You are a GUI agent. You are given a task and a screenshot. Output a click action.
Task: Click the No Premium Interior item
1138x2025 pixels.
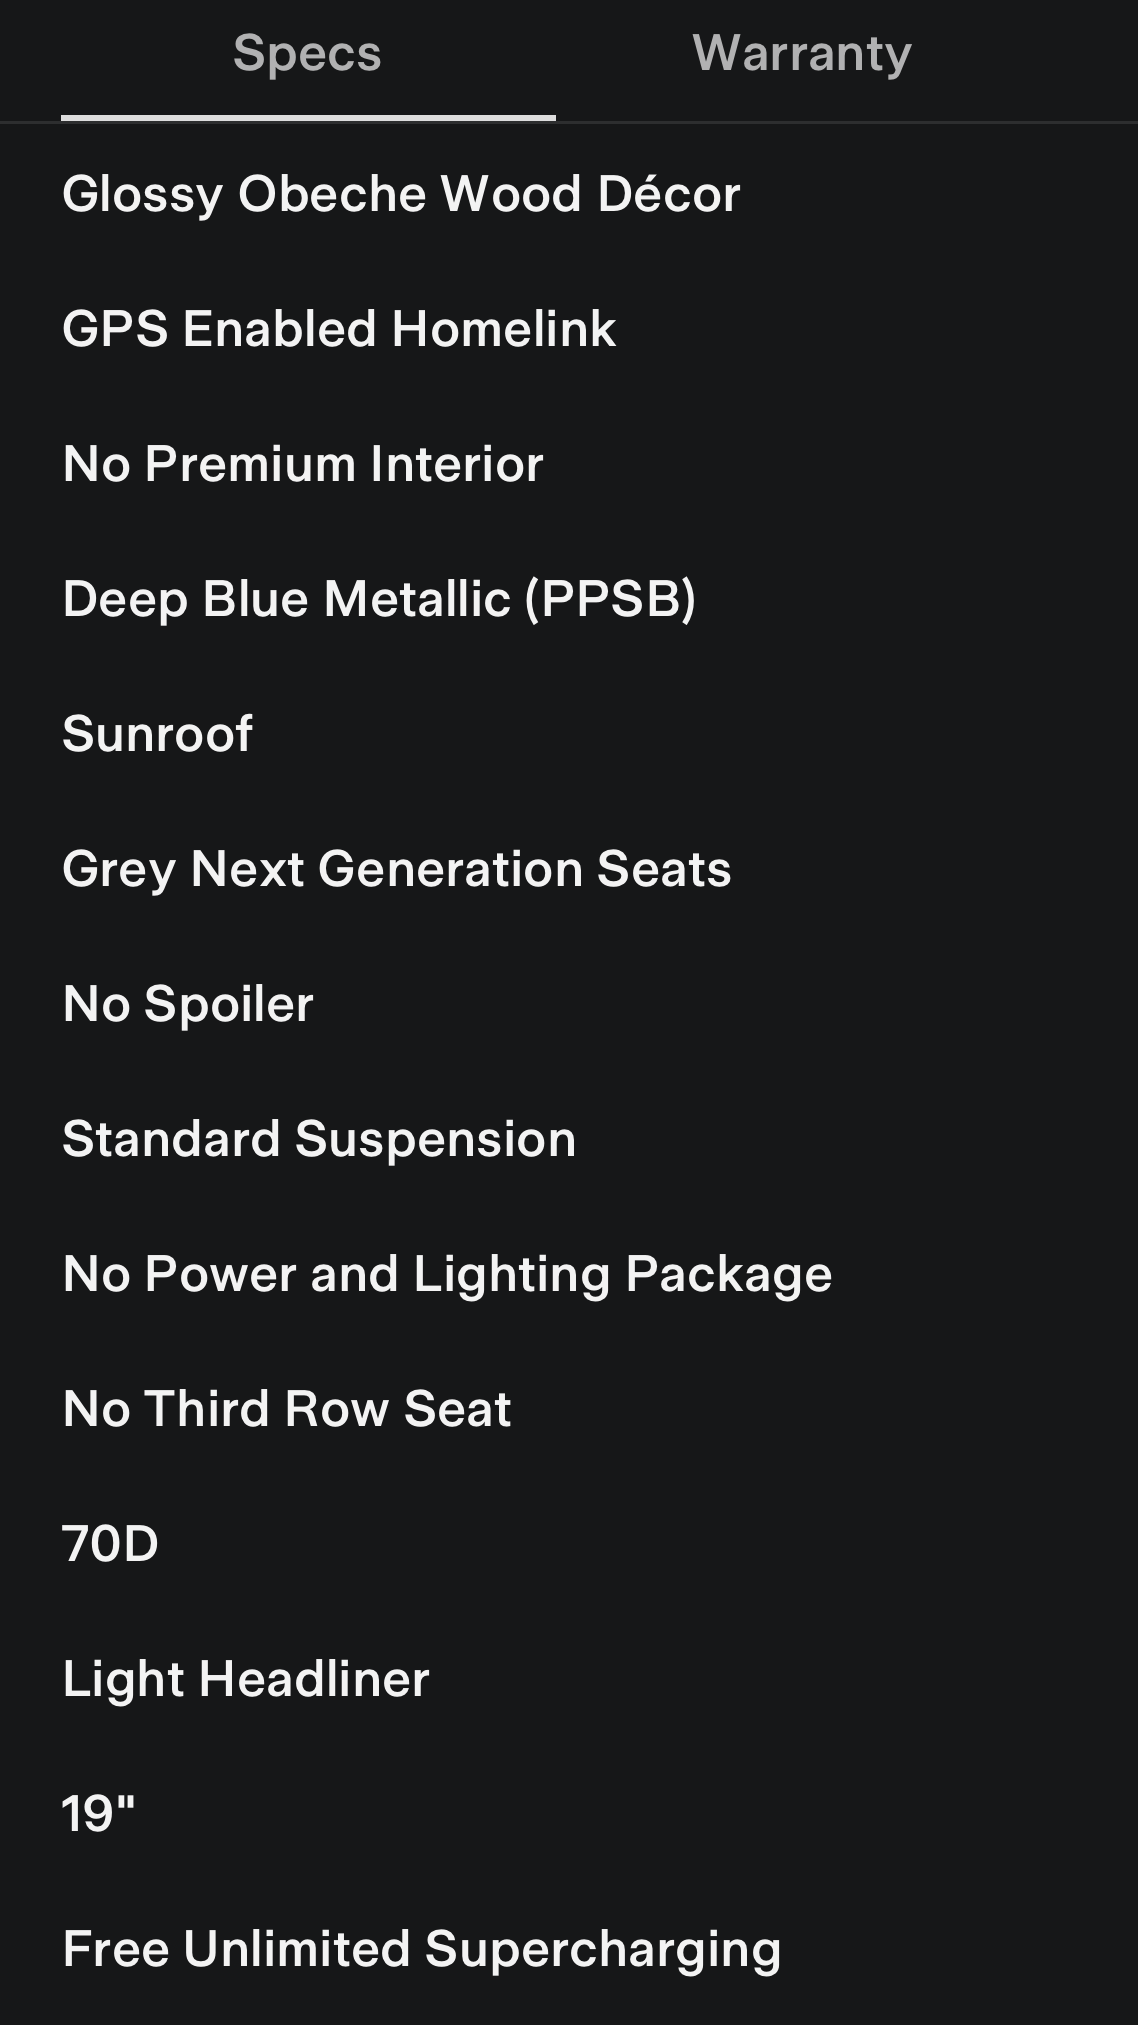click(302, 464)
